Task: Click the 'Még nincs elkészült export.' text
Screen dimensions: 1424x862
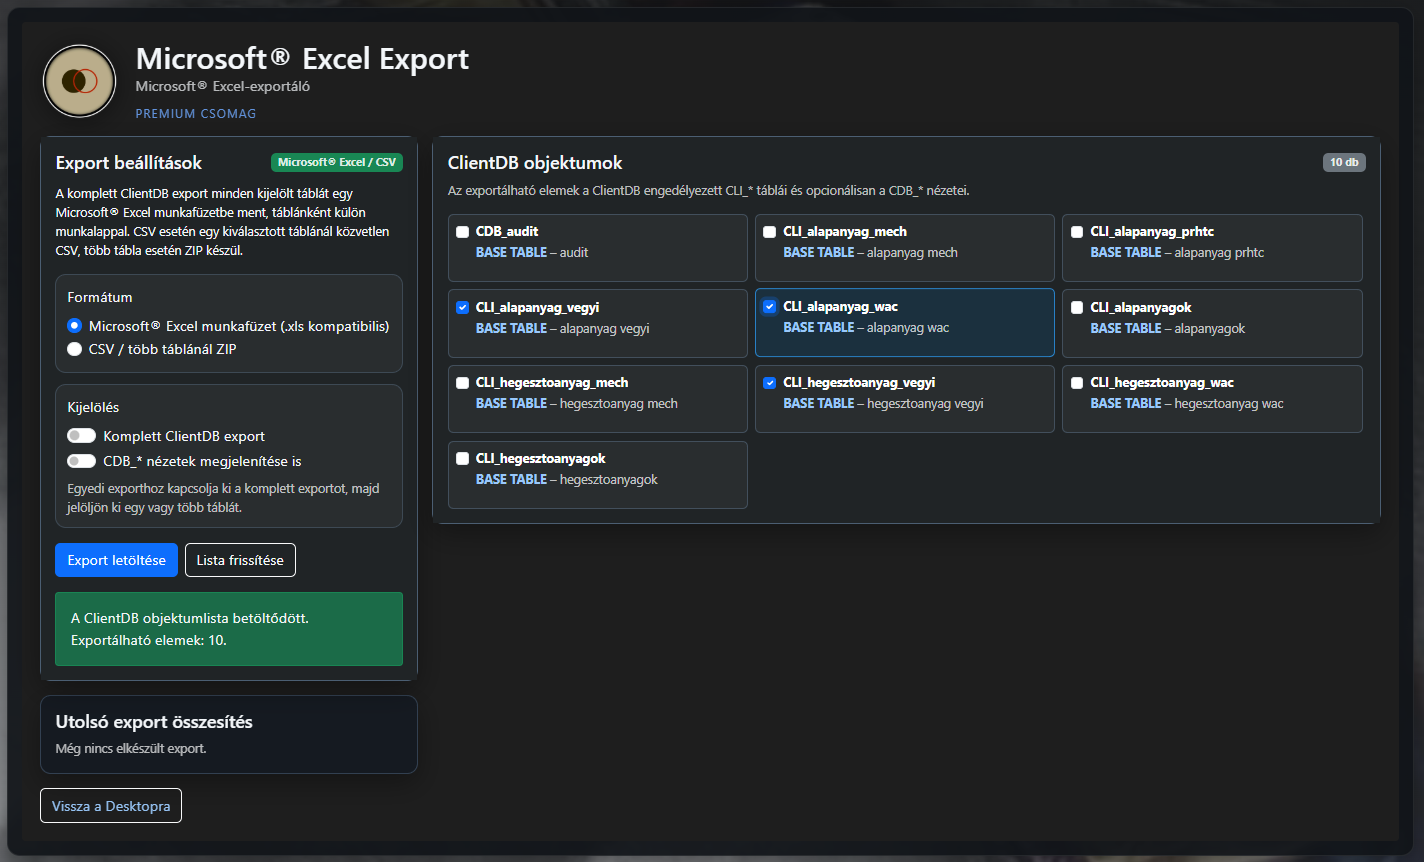Action: tap(131, 748)
